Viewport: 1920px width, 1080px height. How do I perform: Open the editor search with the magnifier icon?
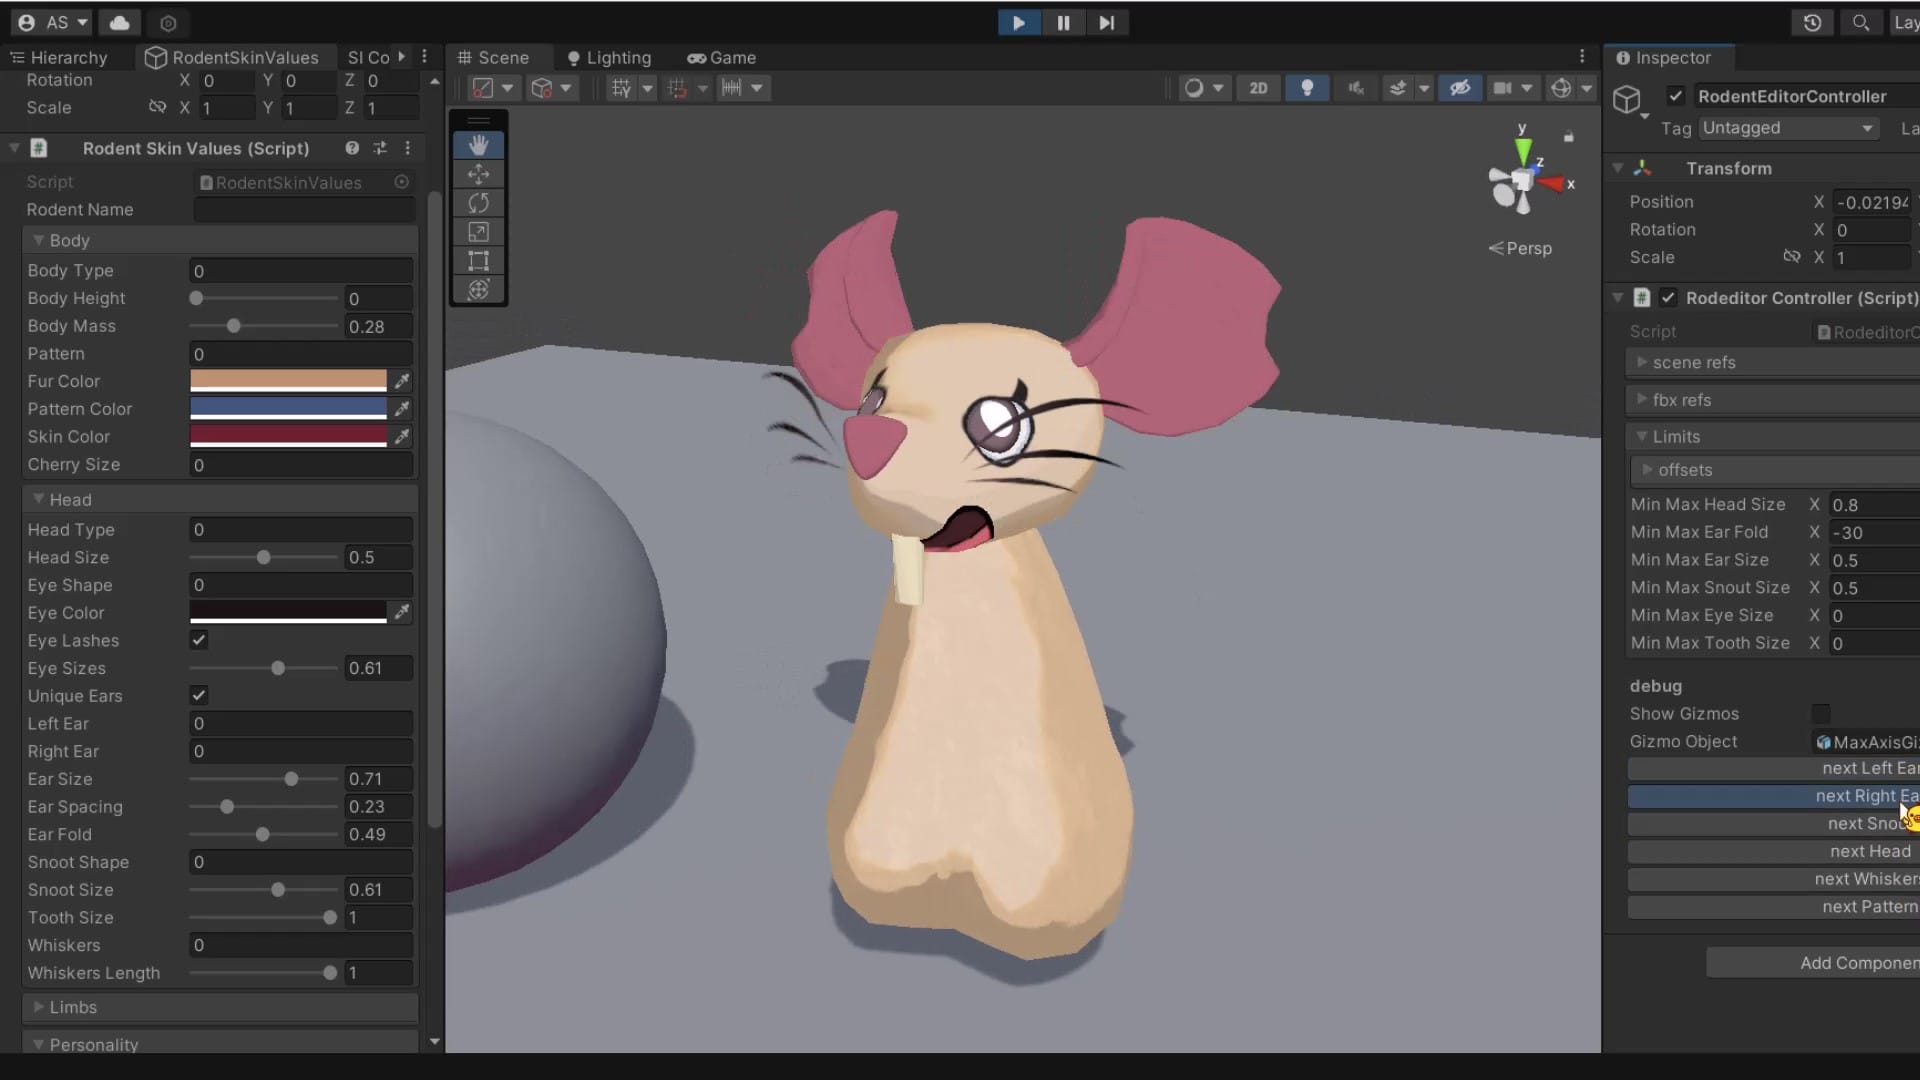[1861, 22]
